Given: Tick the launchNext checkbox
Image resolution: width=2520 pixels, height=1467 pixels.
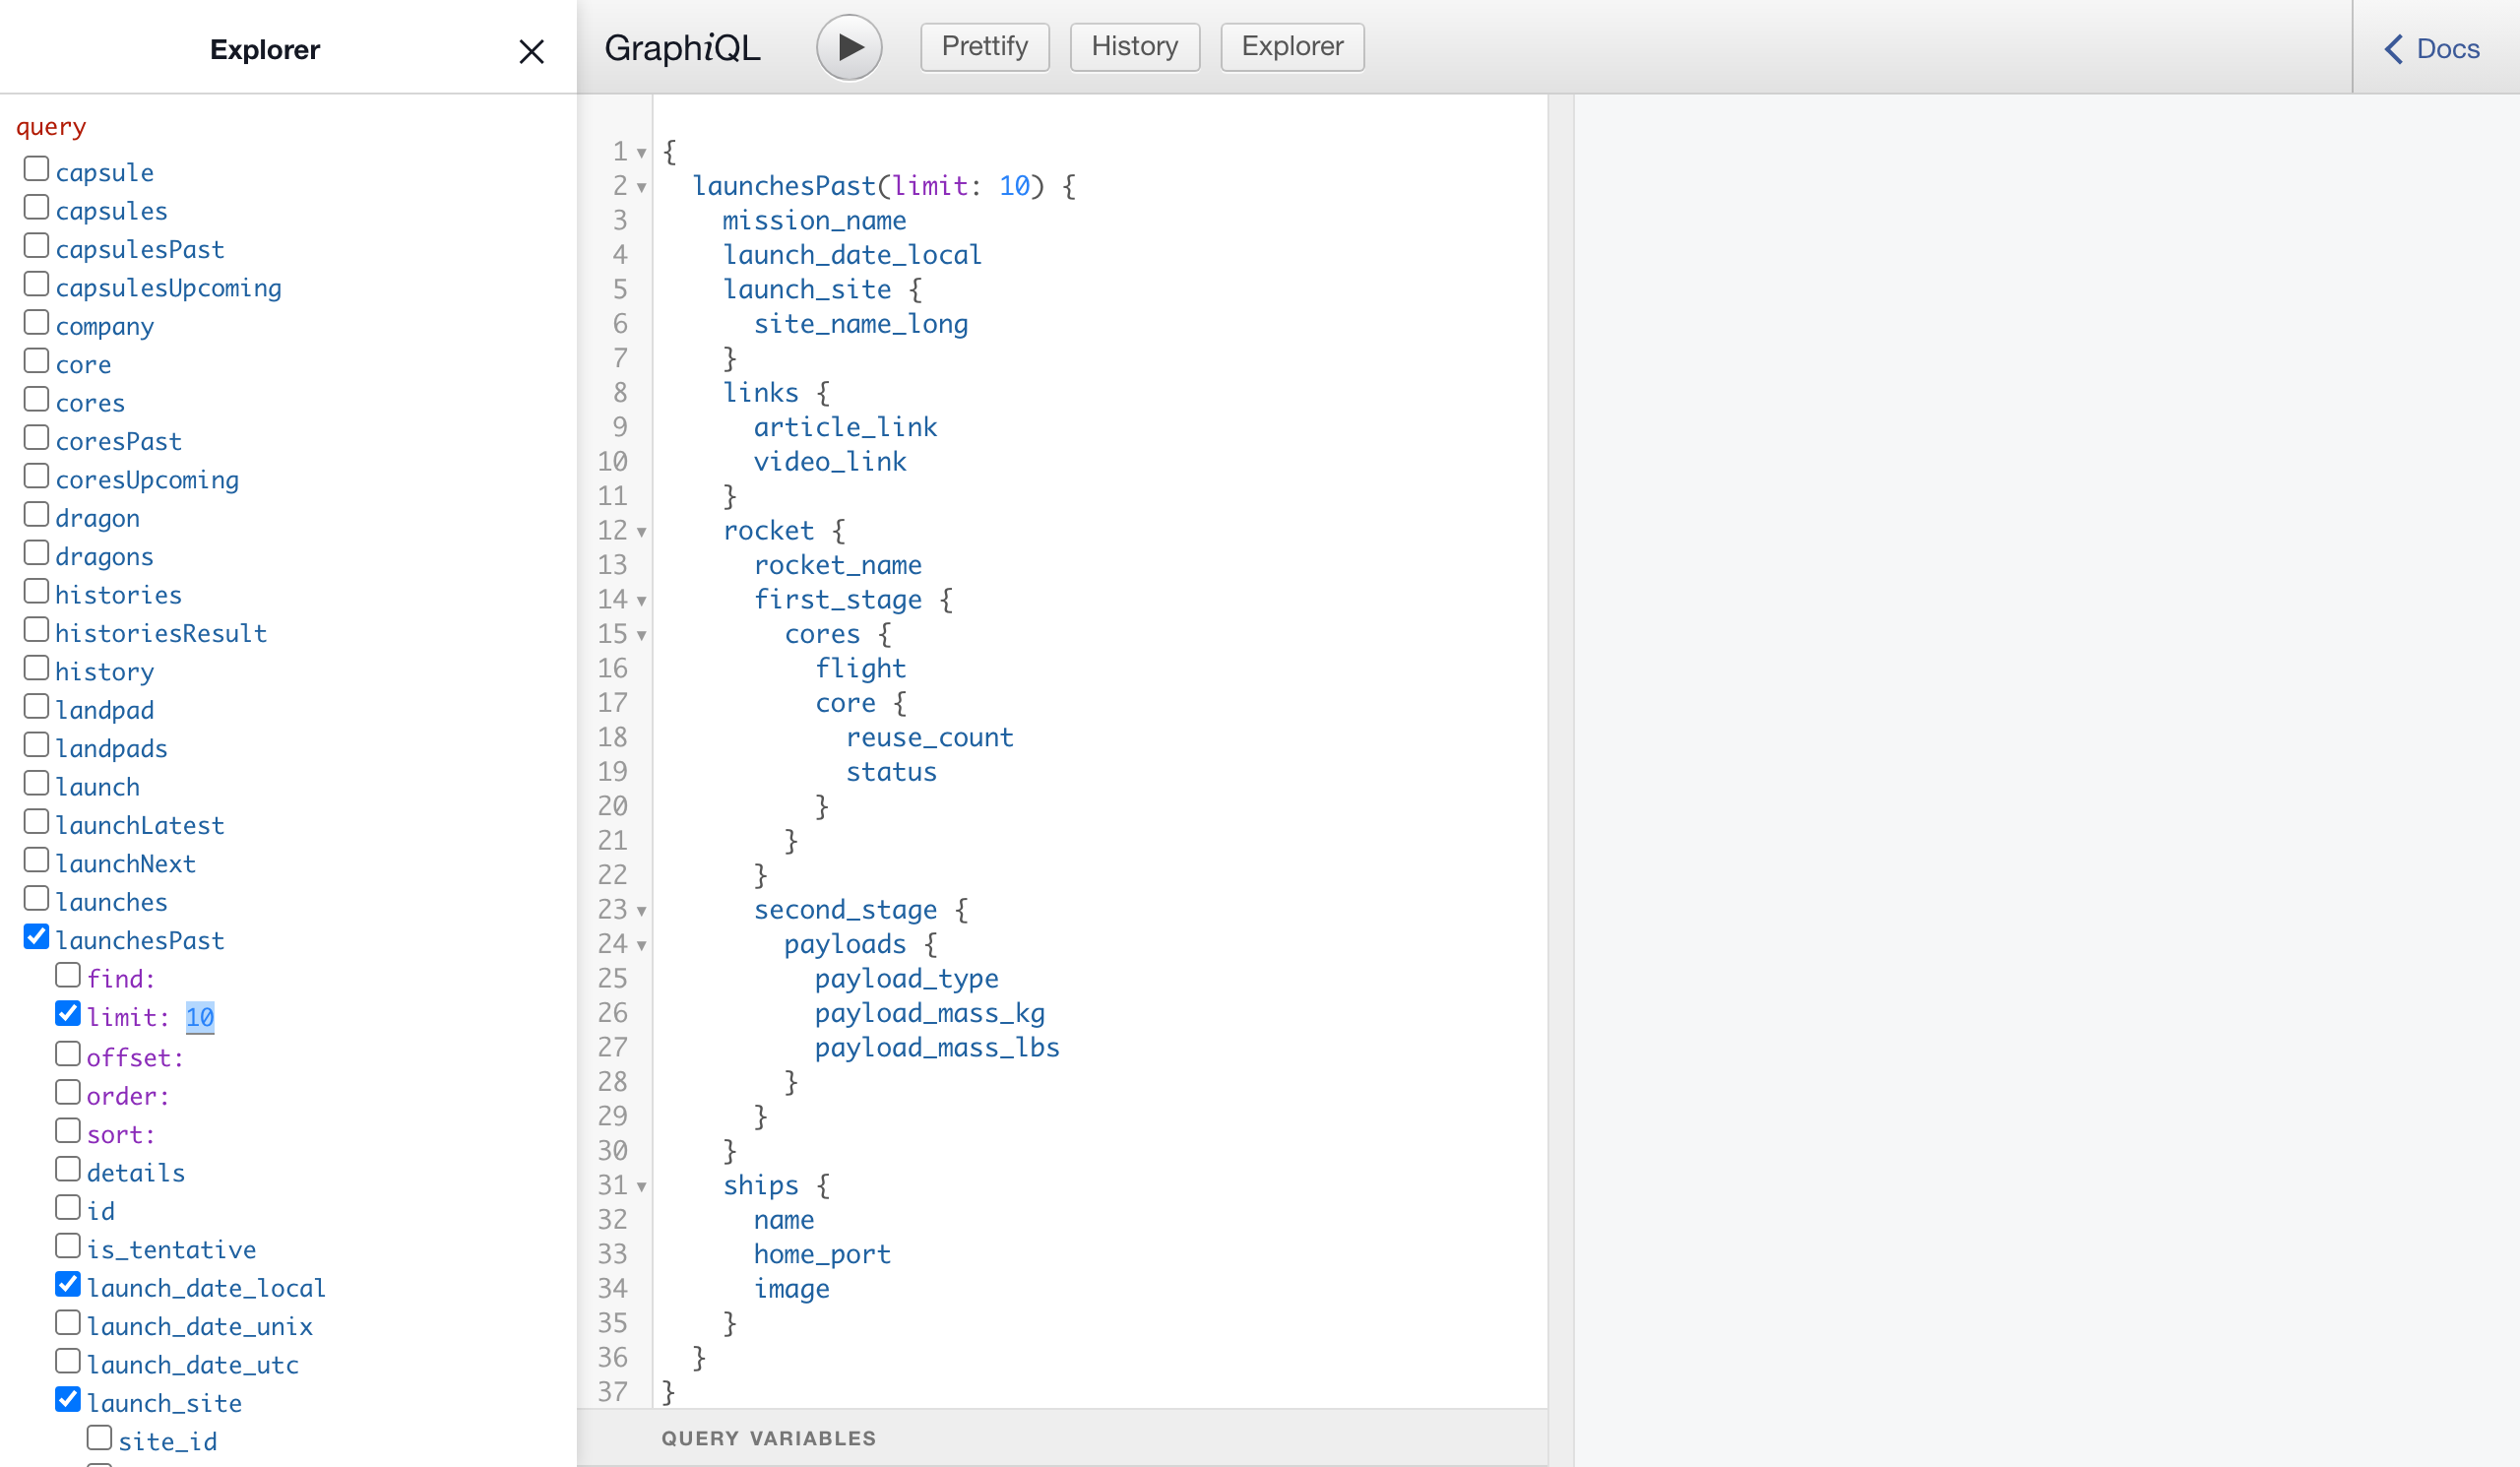Looking at the screenshot, I should [x=36, y=860].
